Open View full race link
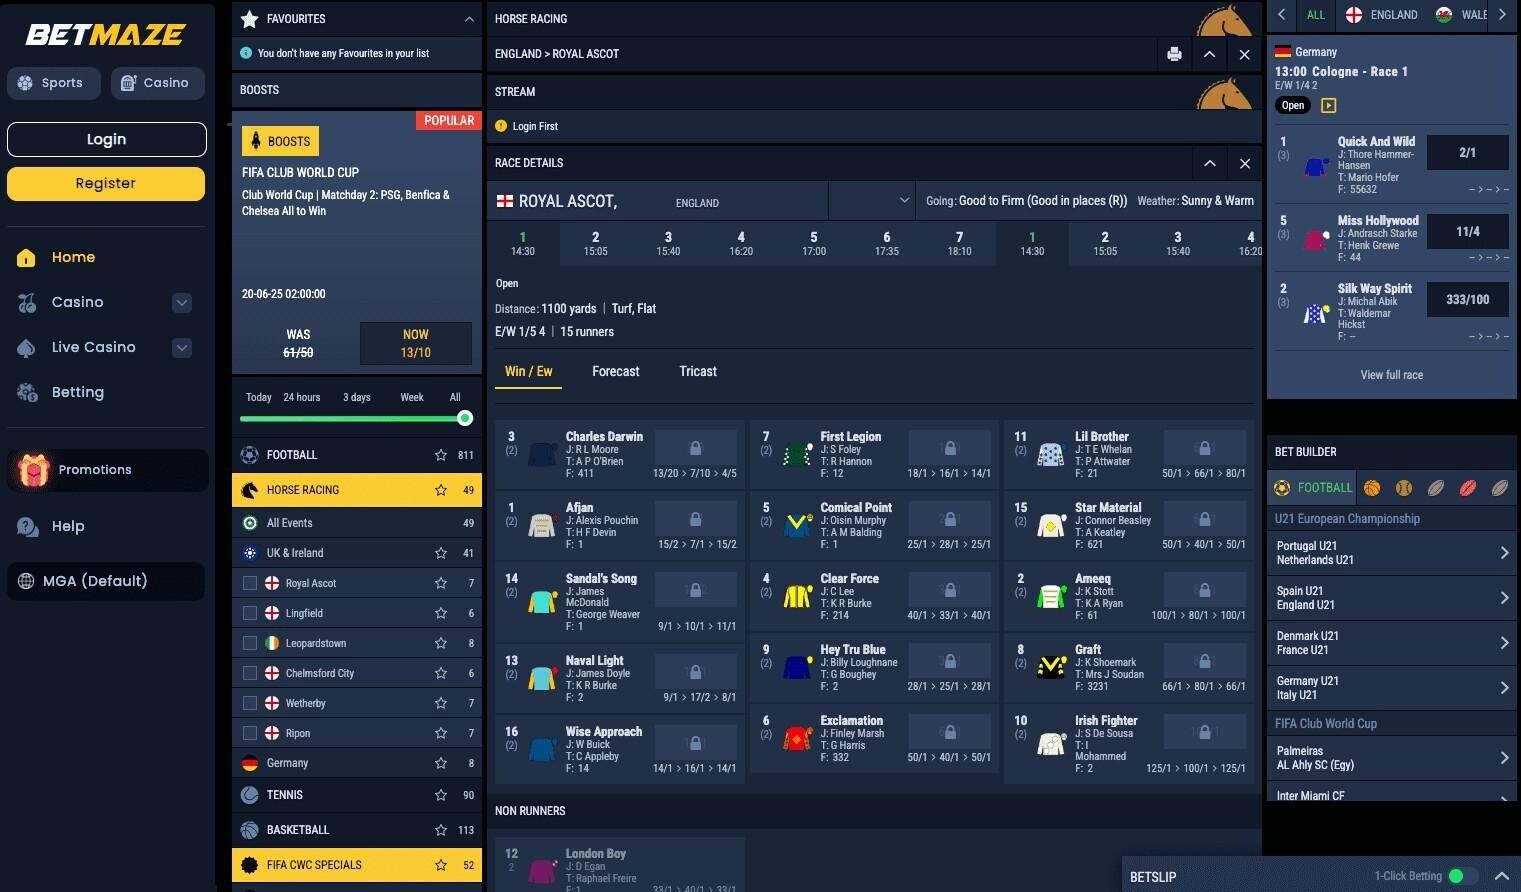The width and height of the screenshot is (1521, 892). (1391, 375)
